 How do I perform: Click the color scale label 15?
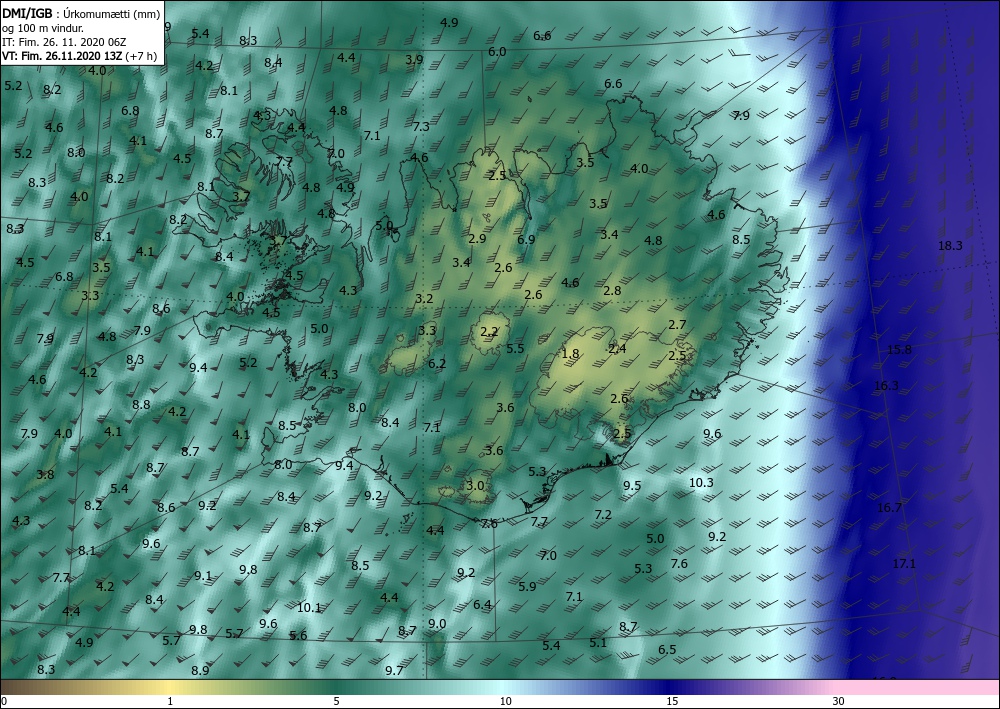click(x=672, y=702)
